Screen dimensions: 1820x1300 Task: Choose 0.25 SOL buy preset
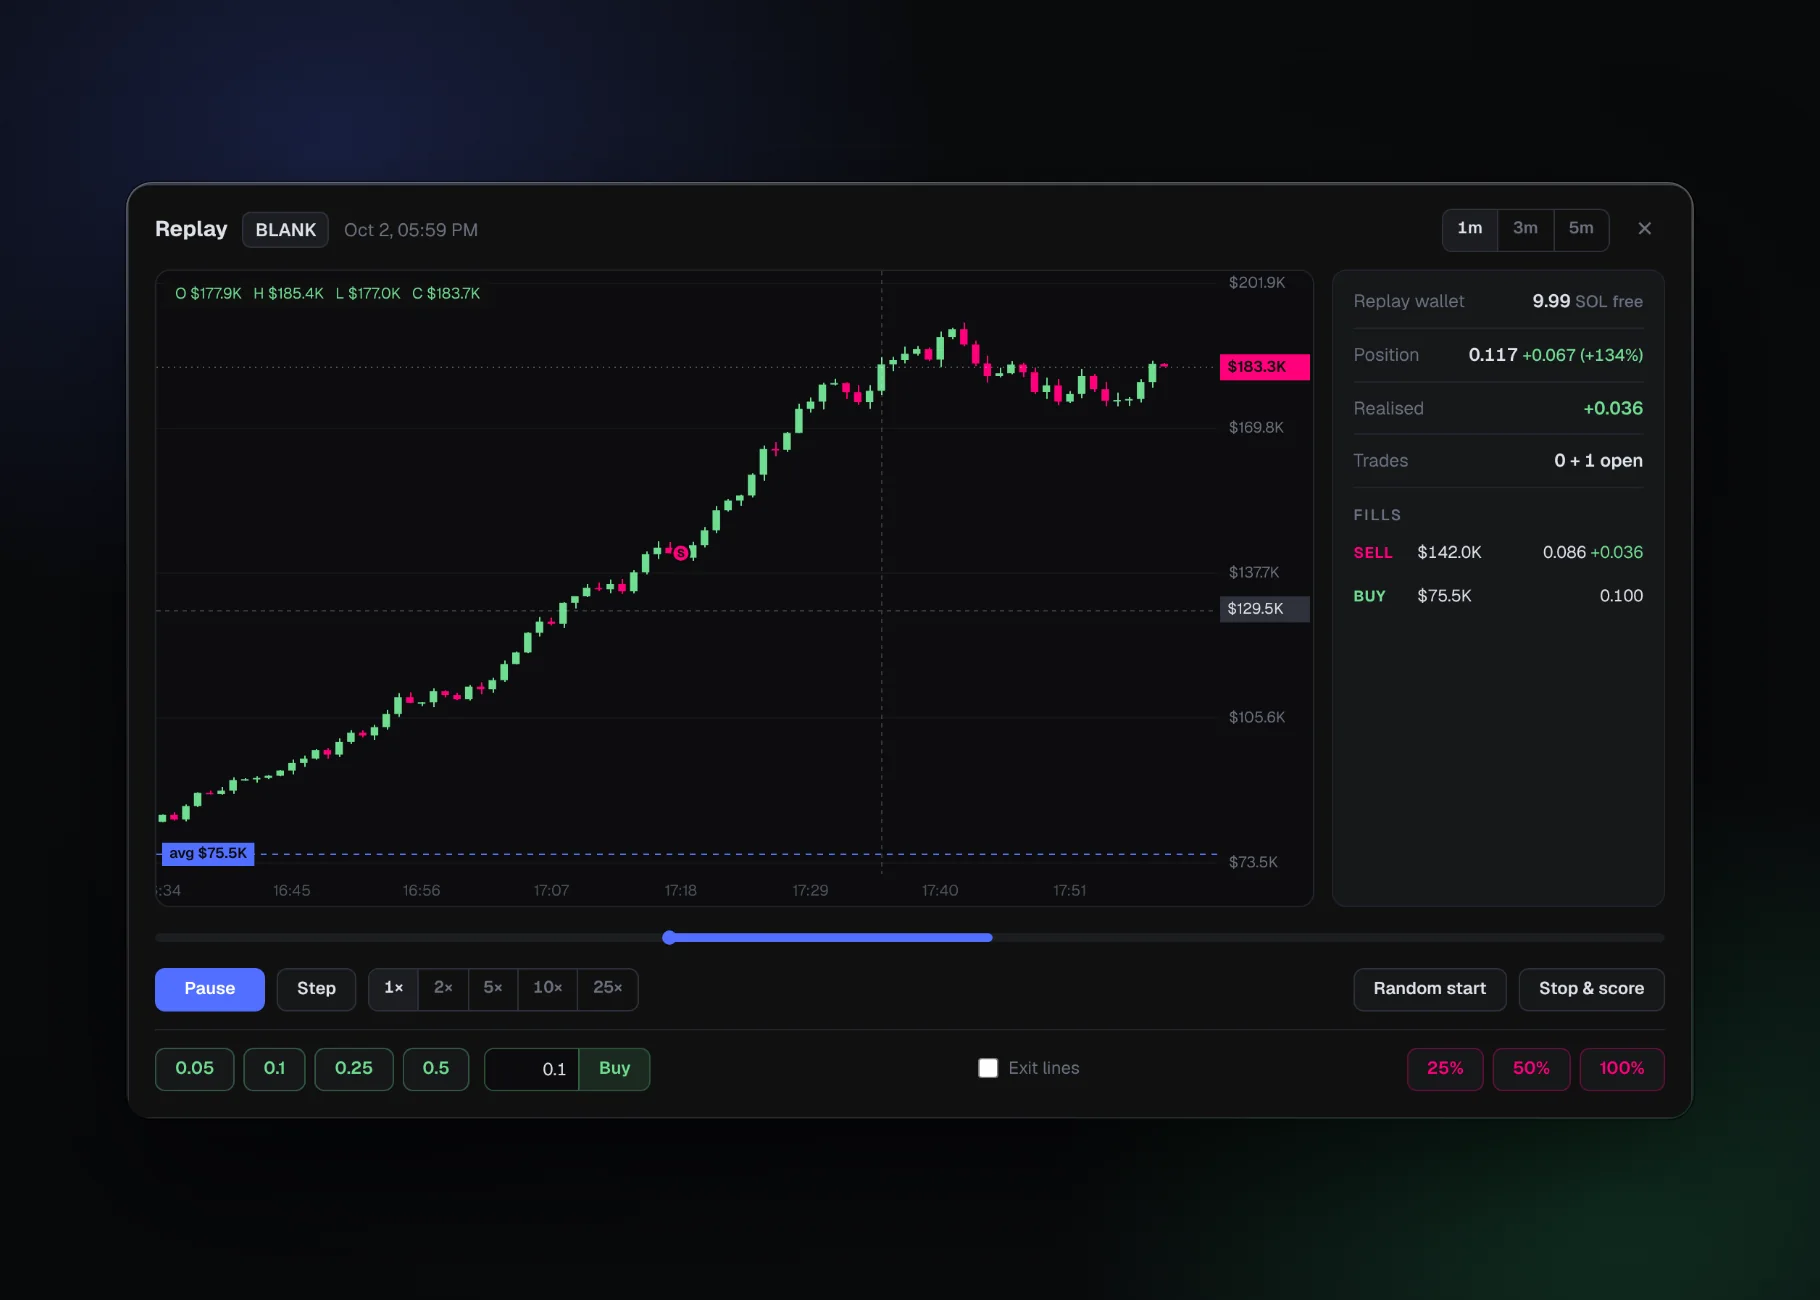point(354,1069)
